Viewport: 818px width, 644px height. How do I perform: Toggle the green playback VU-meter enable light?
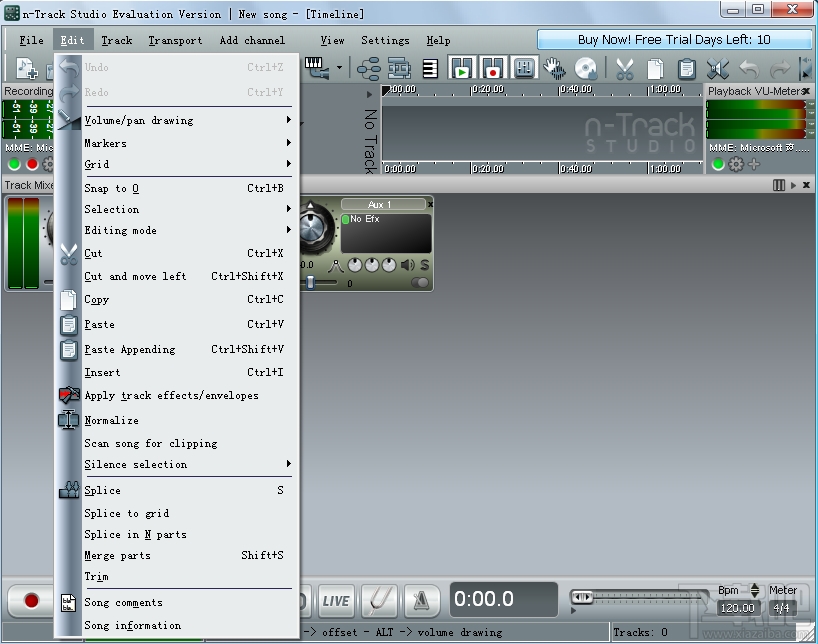(x=718, y=164)
